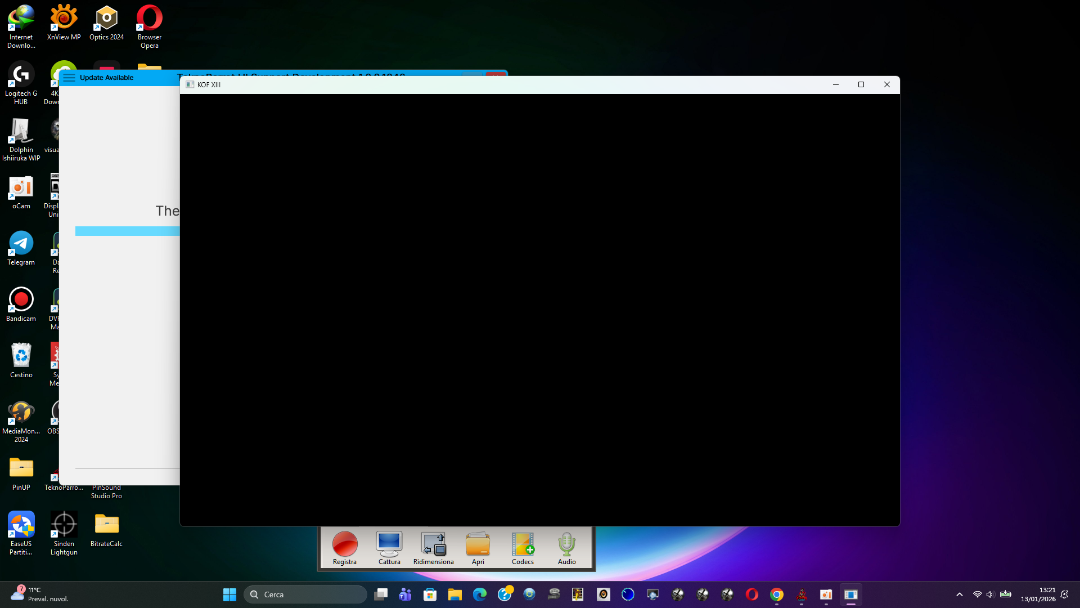The width and height of the screenshot is (1080, 608).
Task: Click the Windows Start button
Action: pyautogui.click(x=229, y=594)
